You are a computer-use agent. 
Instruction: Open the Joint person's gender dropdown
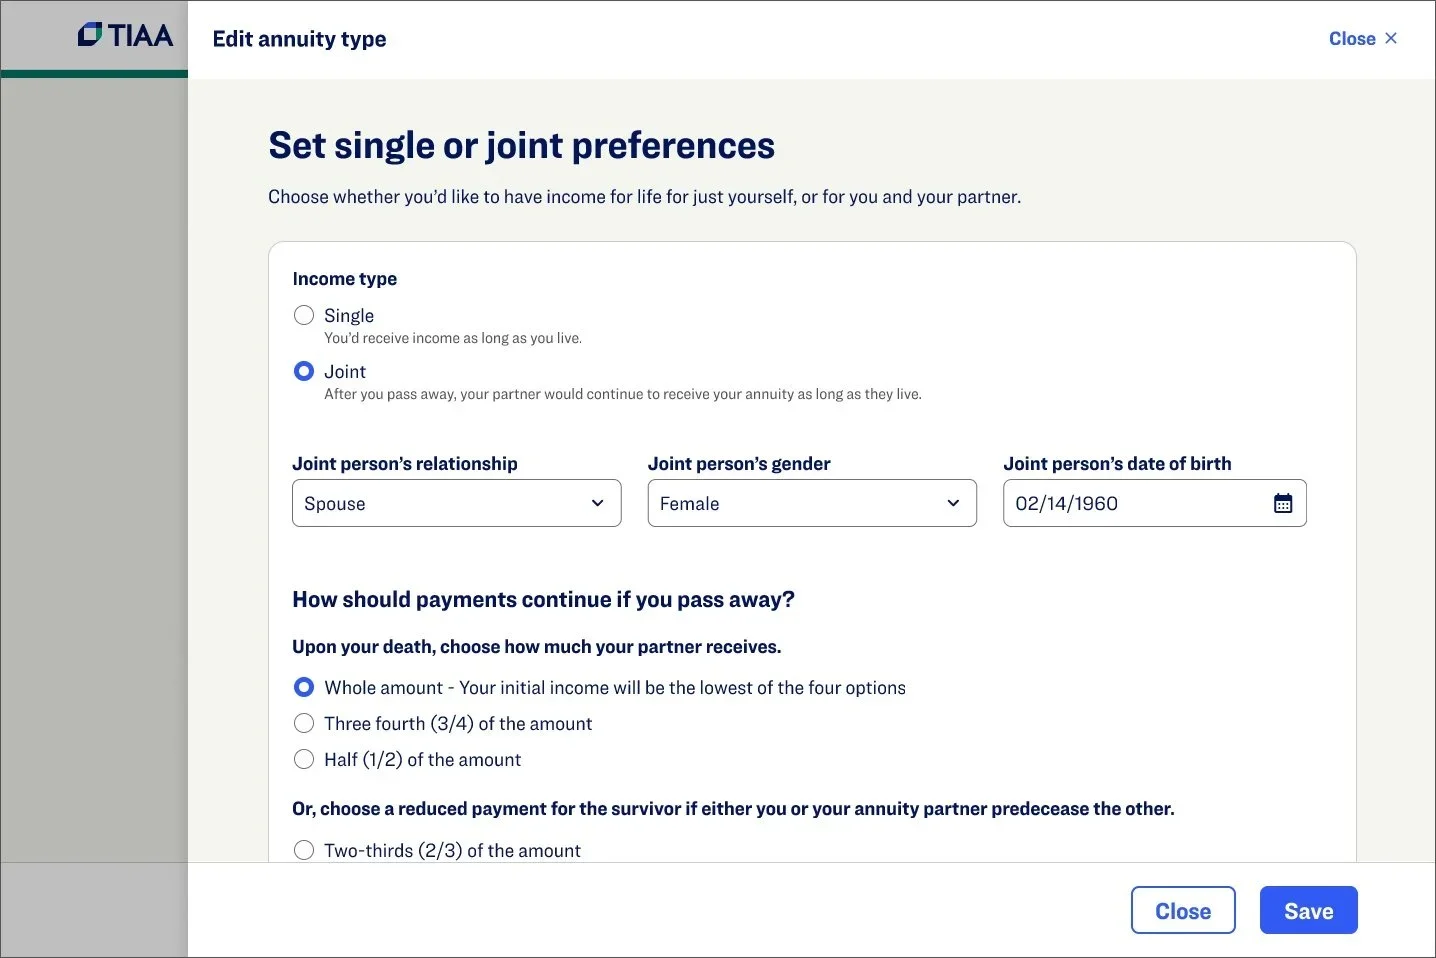pos(811,504)
